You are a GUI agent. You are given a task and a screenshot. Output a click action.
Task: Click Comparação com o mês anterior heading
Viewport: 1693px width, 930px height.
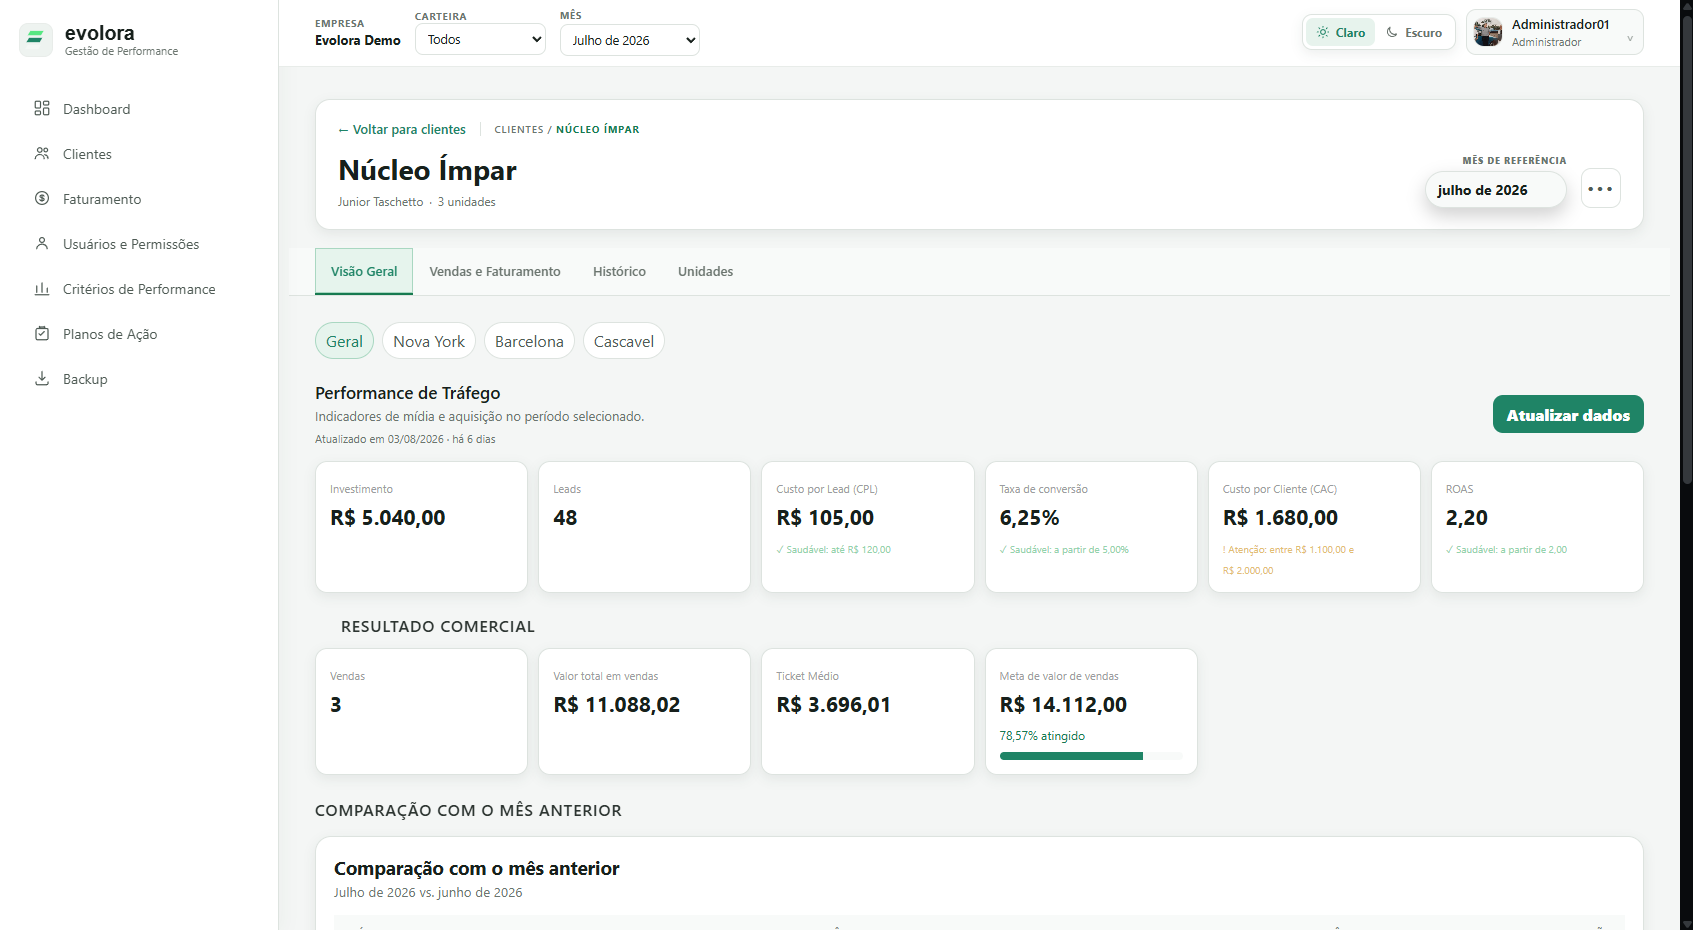click(x=477, y=869)
